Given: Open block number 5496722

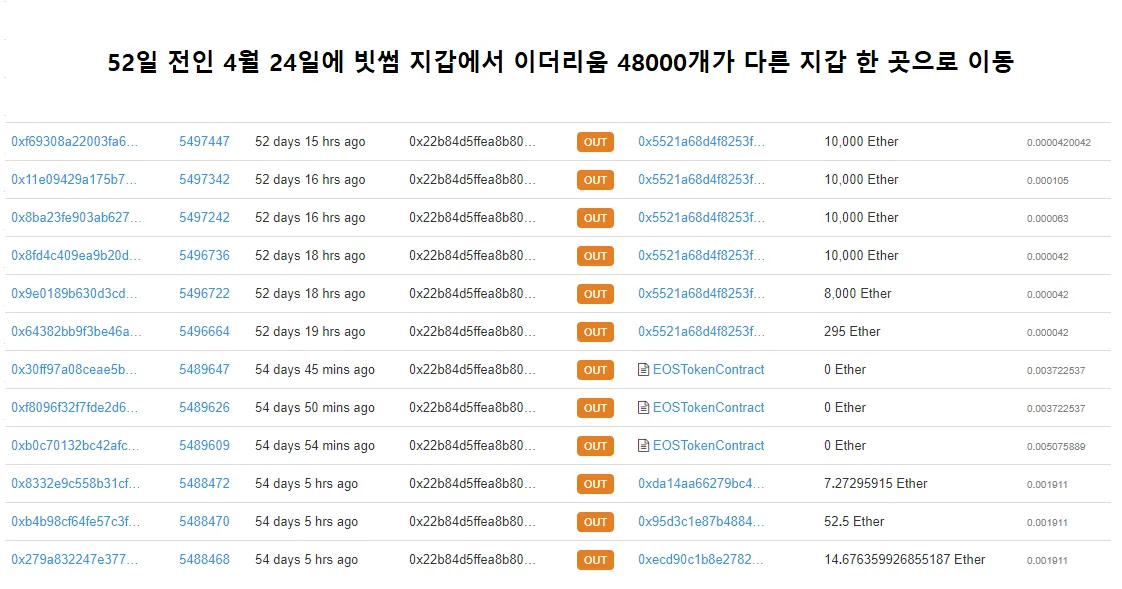Looking at the screenshot, I should pos(204,293).
